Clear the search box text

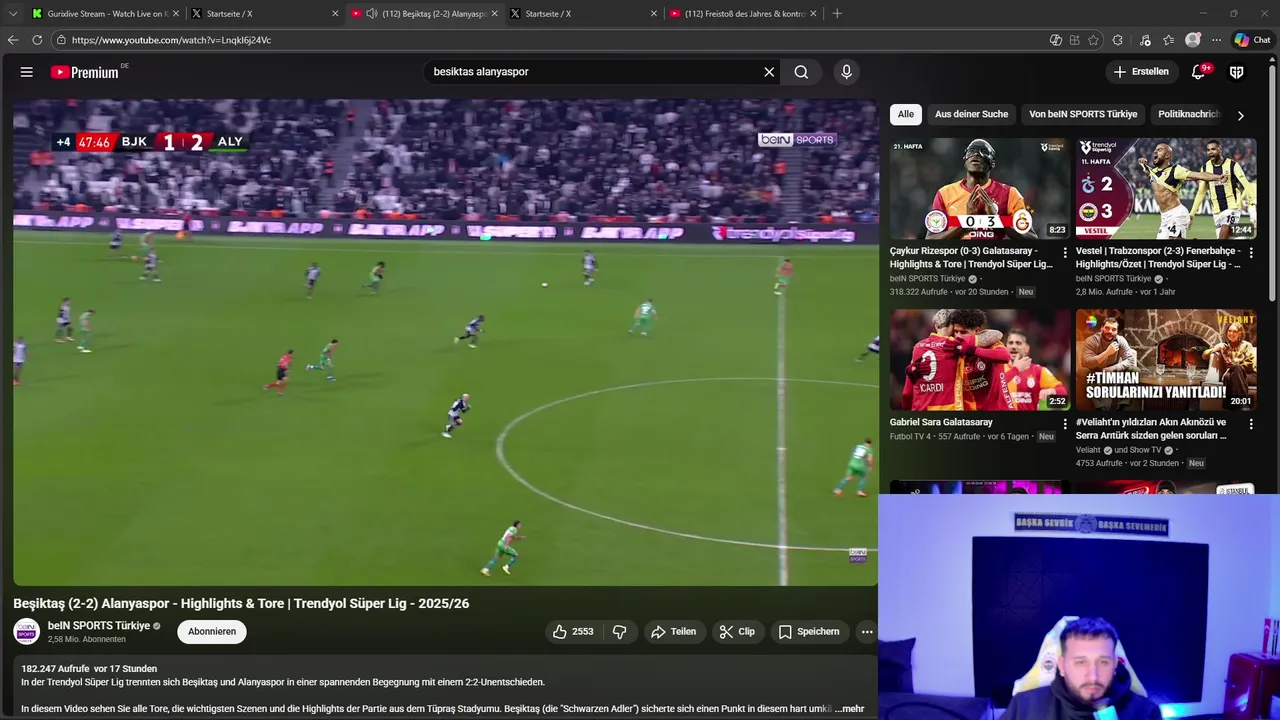[x=769, y=72]
